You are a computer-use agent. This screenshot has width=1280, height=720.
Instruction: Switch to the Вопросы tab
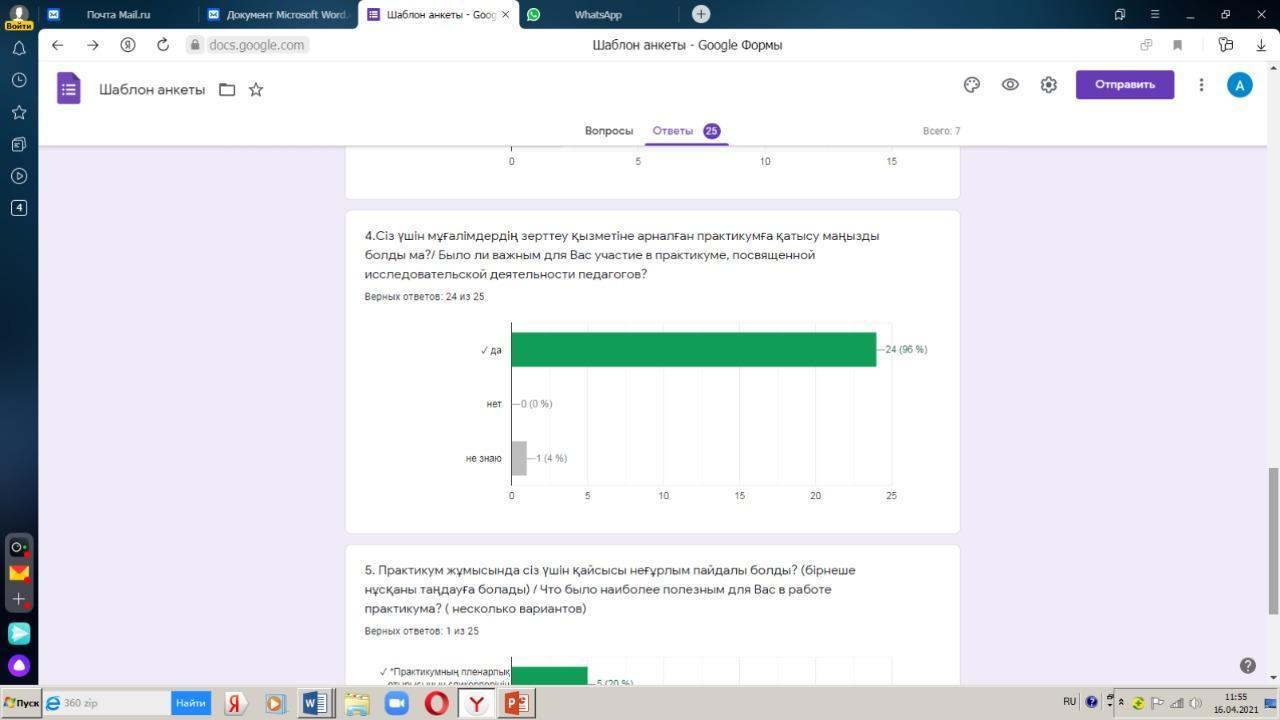609,131
